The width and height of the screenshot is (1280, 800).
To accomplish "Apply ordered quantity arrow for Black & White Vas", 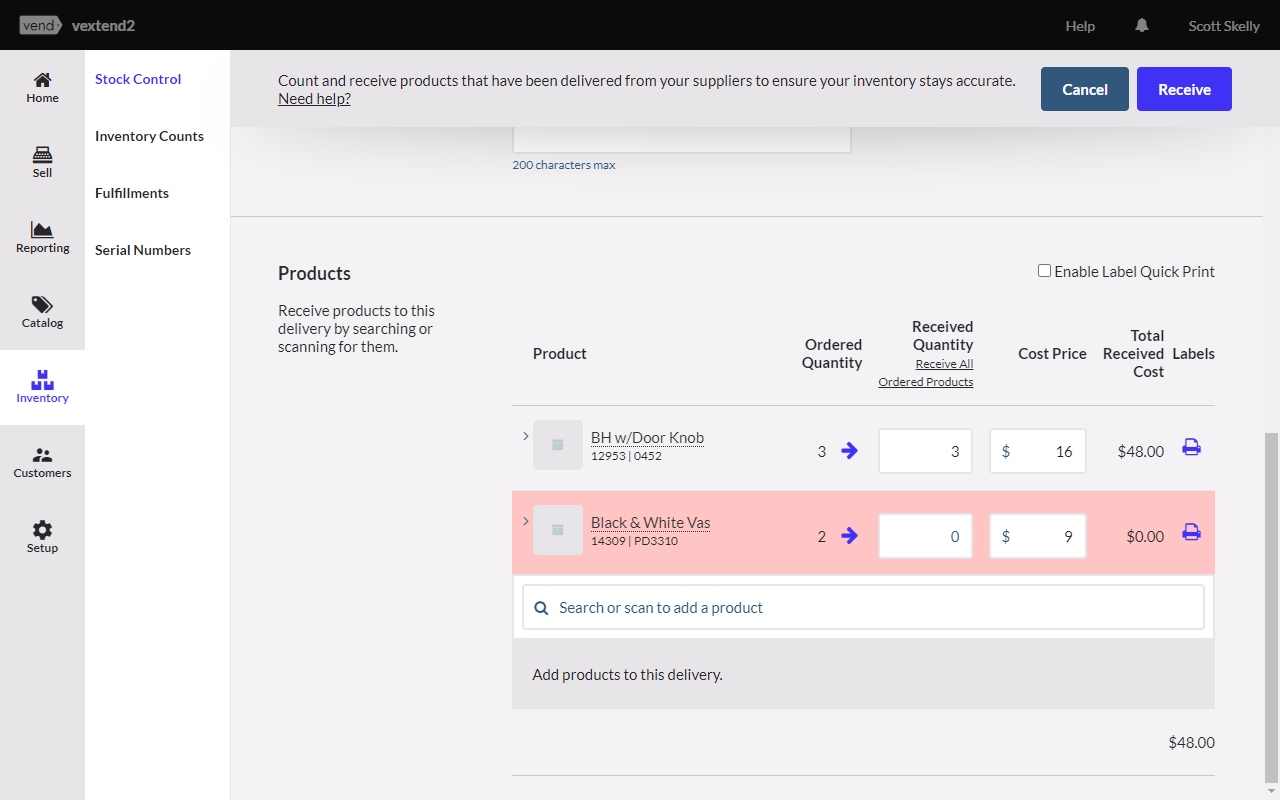I will click(x=850, y=536).
